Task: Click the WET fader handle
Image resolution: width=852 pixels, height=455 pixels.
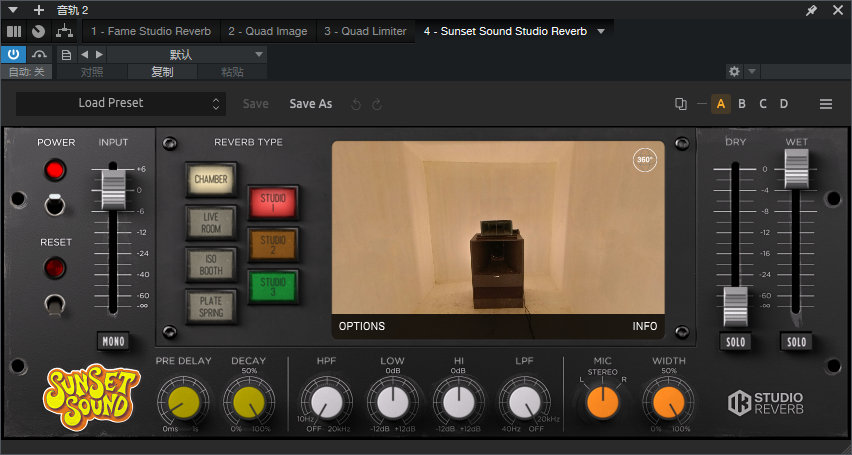Action: (796, 169)
